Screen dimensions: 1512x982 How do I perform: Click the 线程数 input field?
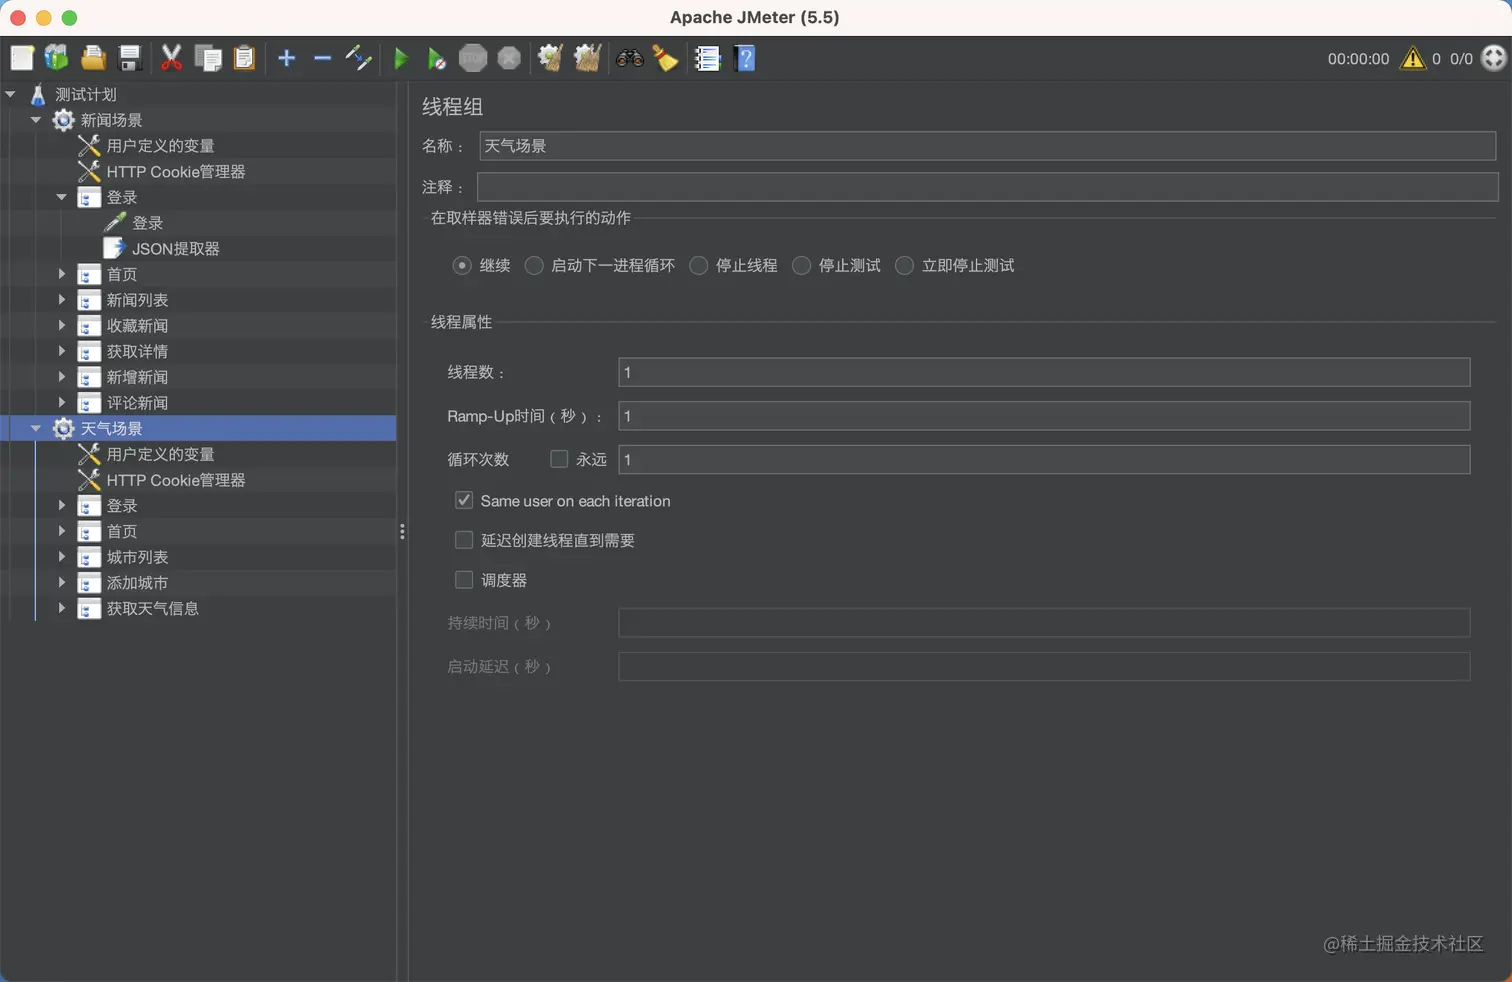point(1044,372)
